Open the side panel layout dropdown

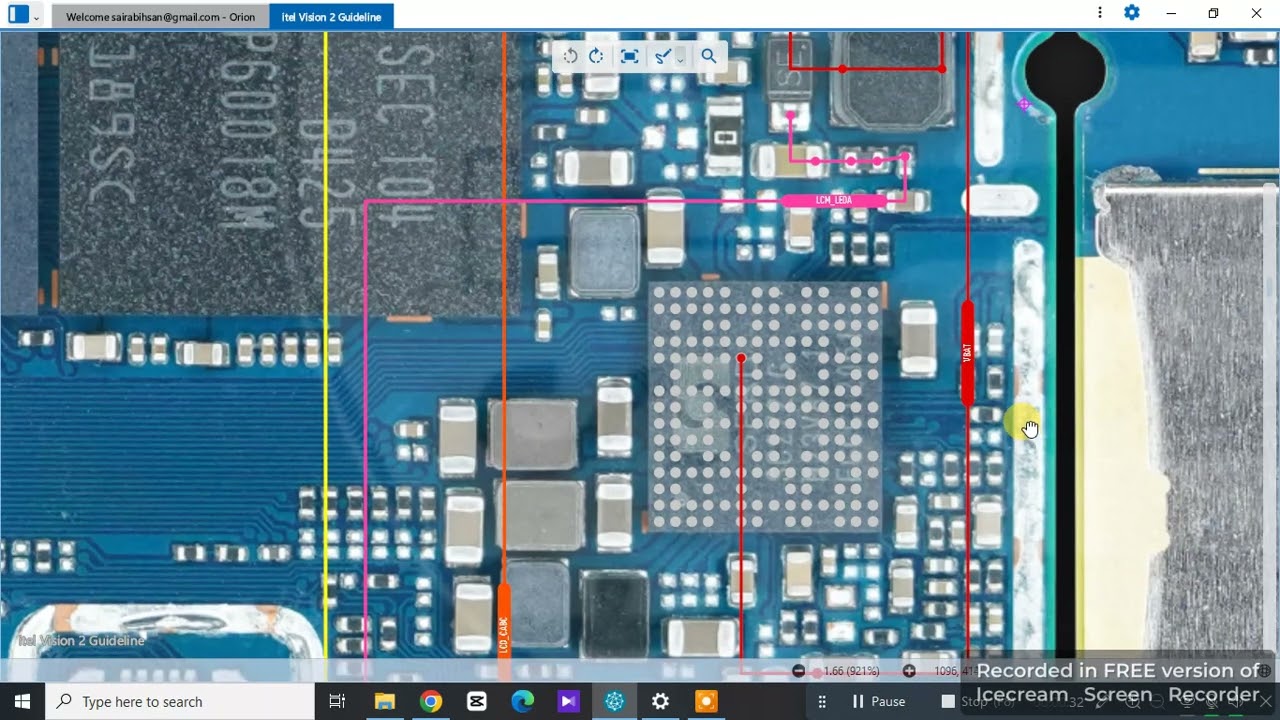(x=37, y=16)
